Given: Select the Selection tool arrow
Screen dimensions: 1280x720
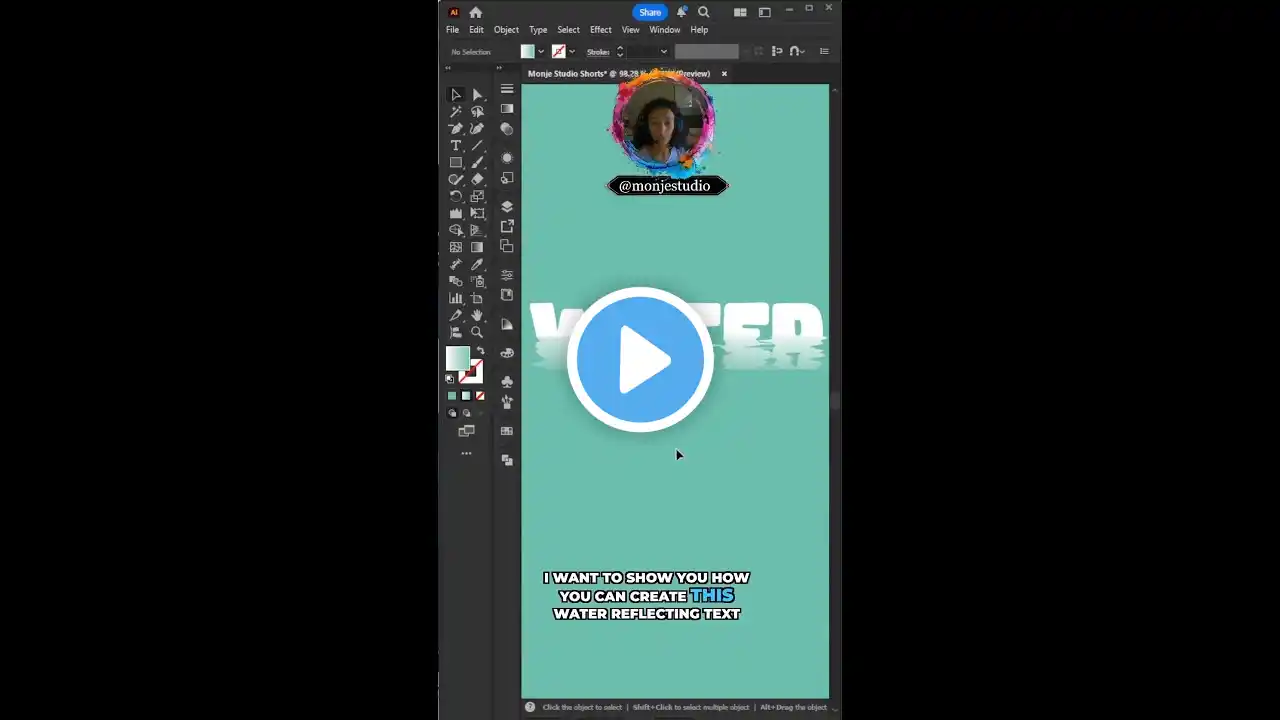Looking at the screenshot, I should pos(456,95).
